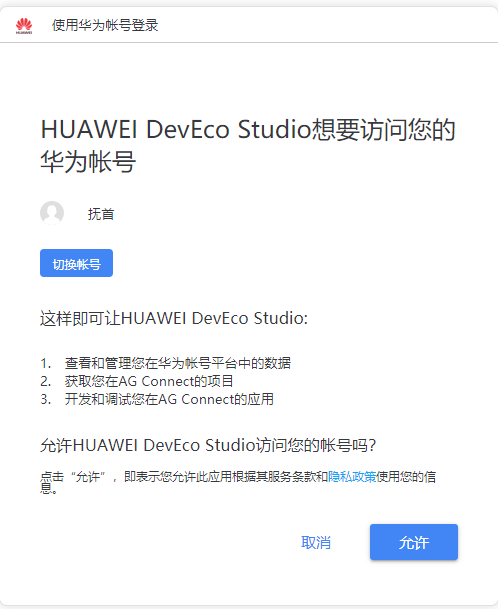Click the blue 允许 button
This screenshot has height=609, width=498.
414,542
